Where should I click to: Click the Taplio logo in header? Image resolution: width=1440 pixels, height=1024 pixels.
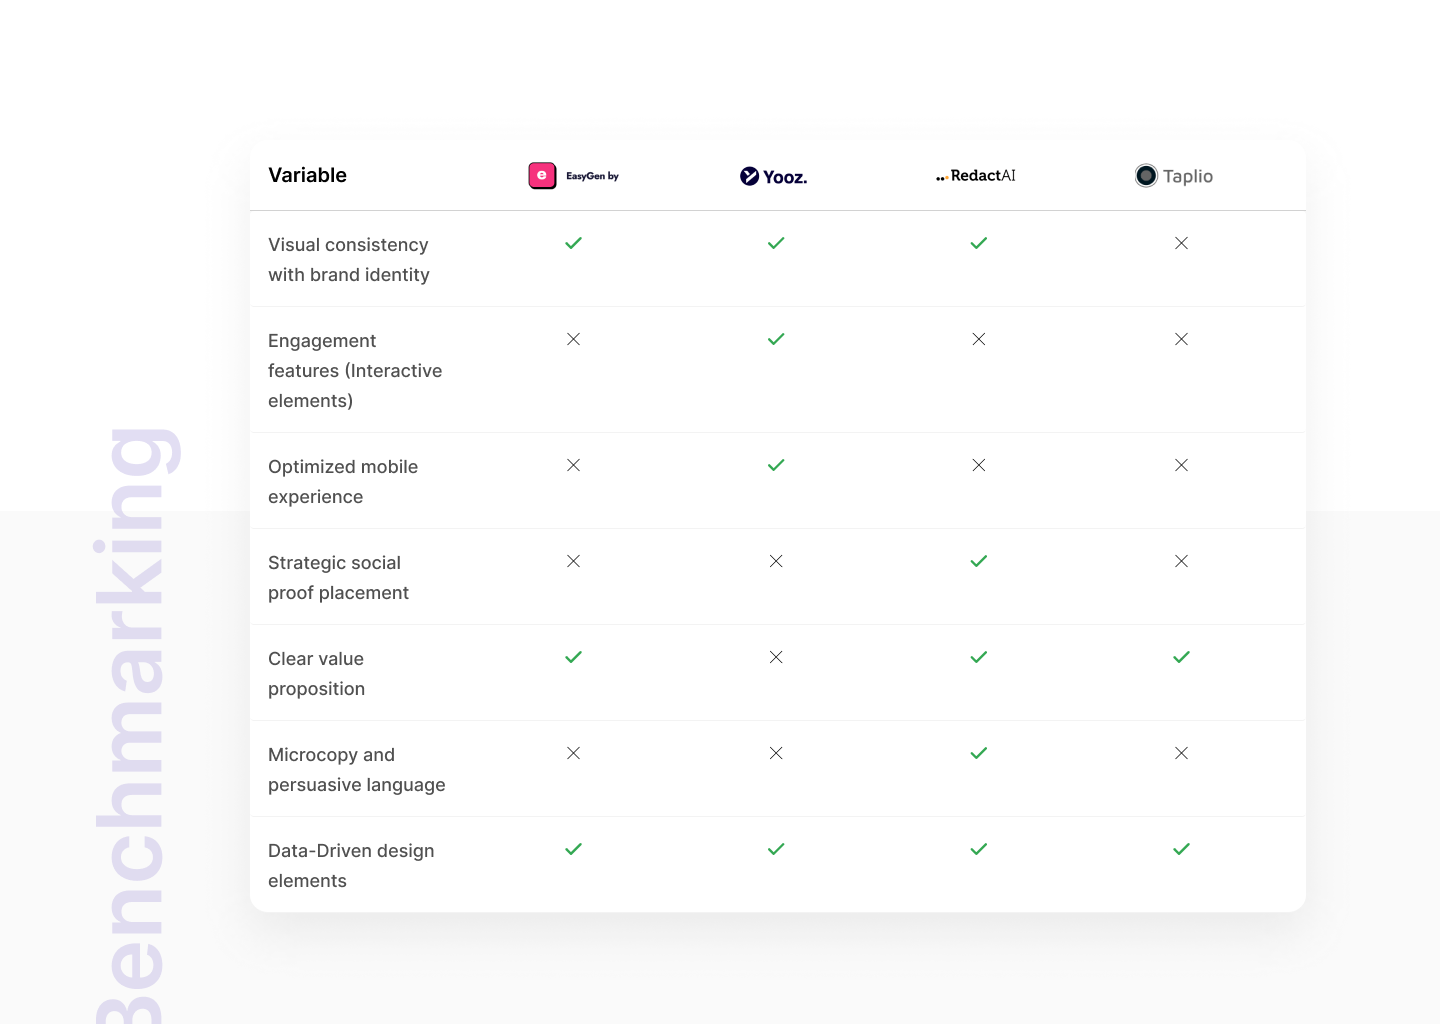pyautogui.click(x=1174, y=176)
